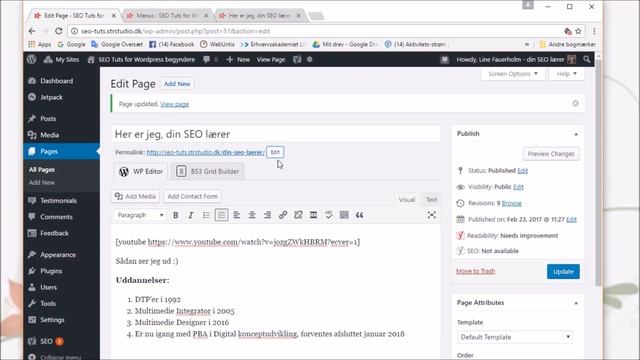The height and width of the screenshot is (360, 640).
Task: Open the New content menu in the admin bar
Action: tap(238, 60)
